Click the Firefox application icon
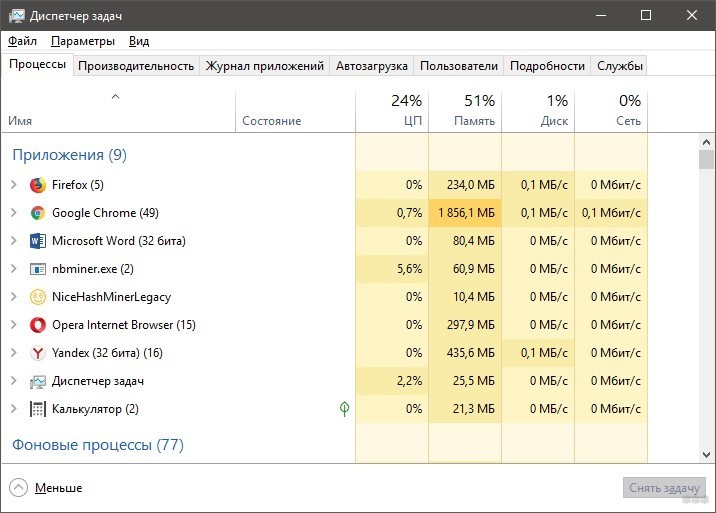The width and height of the screenshot is (716, 513). pyautogui.click(x=38, y=185)
